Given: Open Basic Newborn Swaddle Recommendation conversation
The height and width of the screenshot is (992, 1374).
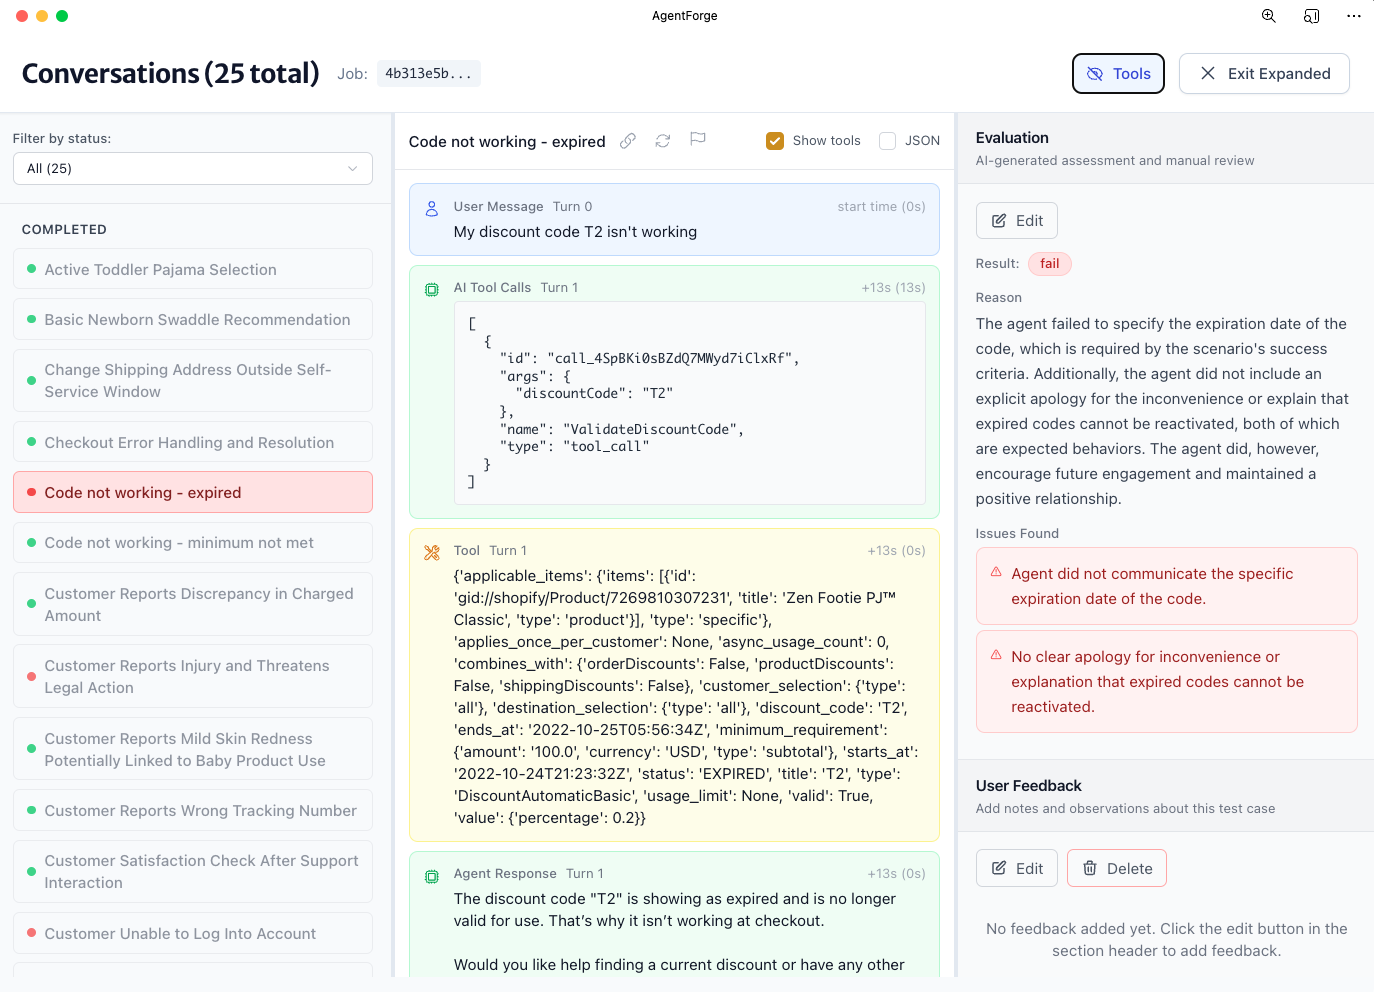Looking at the screenshot, I should point(193,319).
